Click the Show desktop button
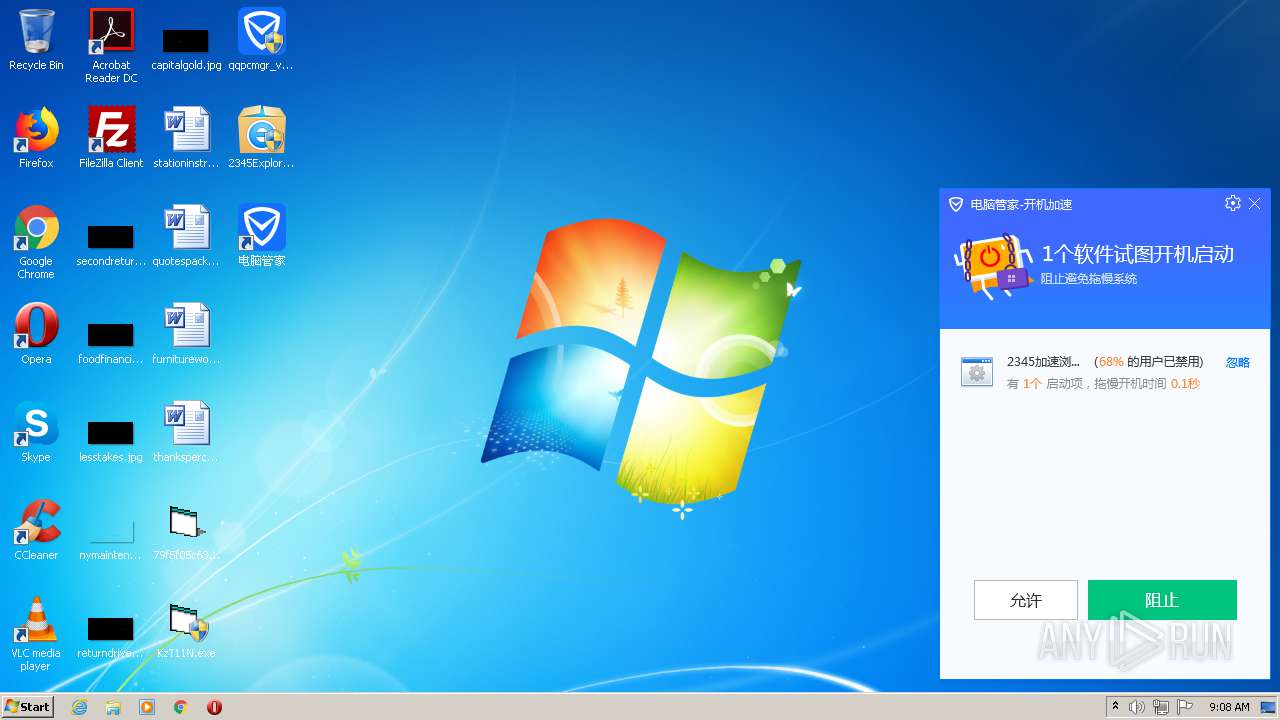This screenshot has height=720, width=1280. 1268,707
